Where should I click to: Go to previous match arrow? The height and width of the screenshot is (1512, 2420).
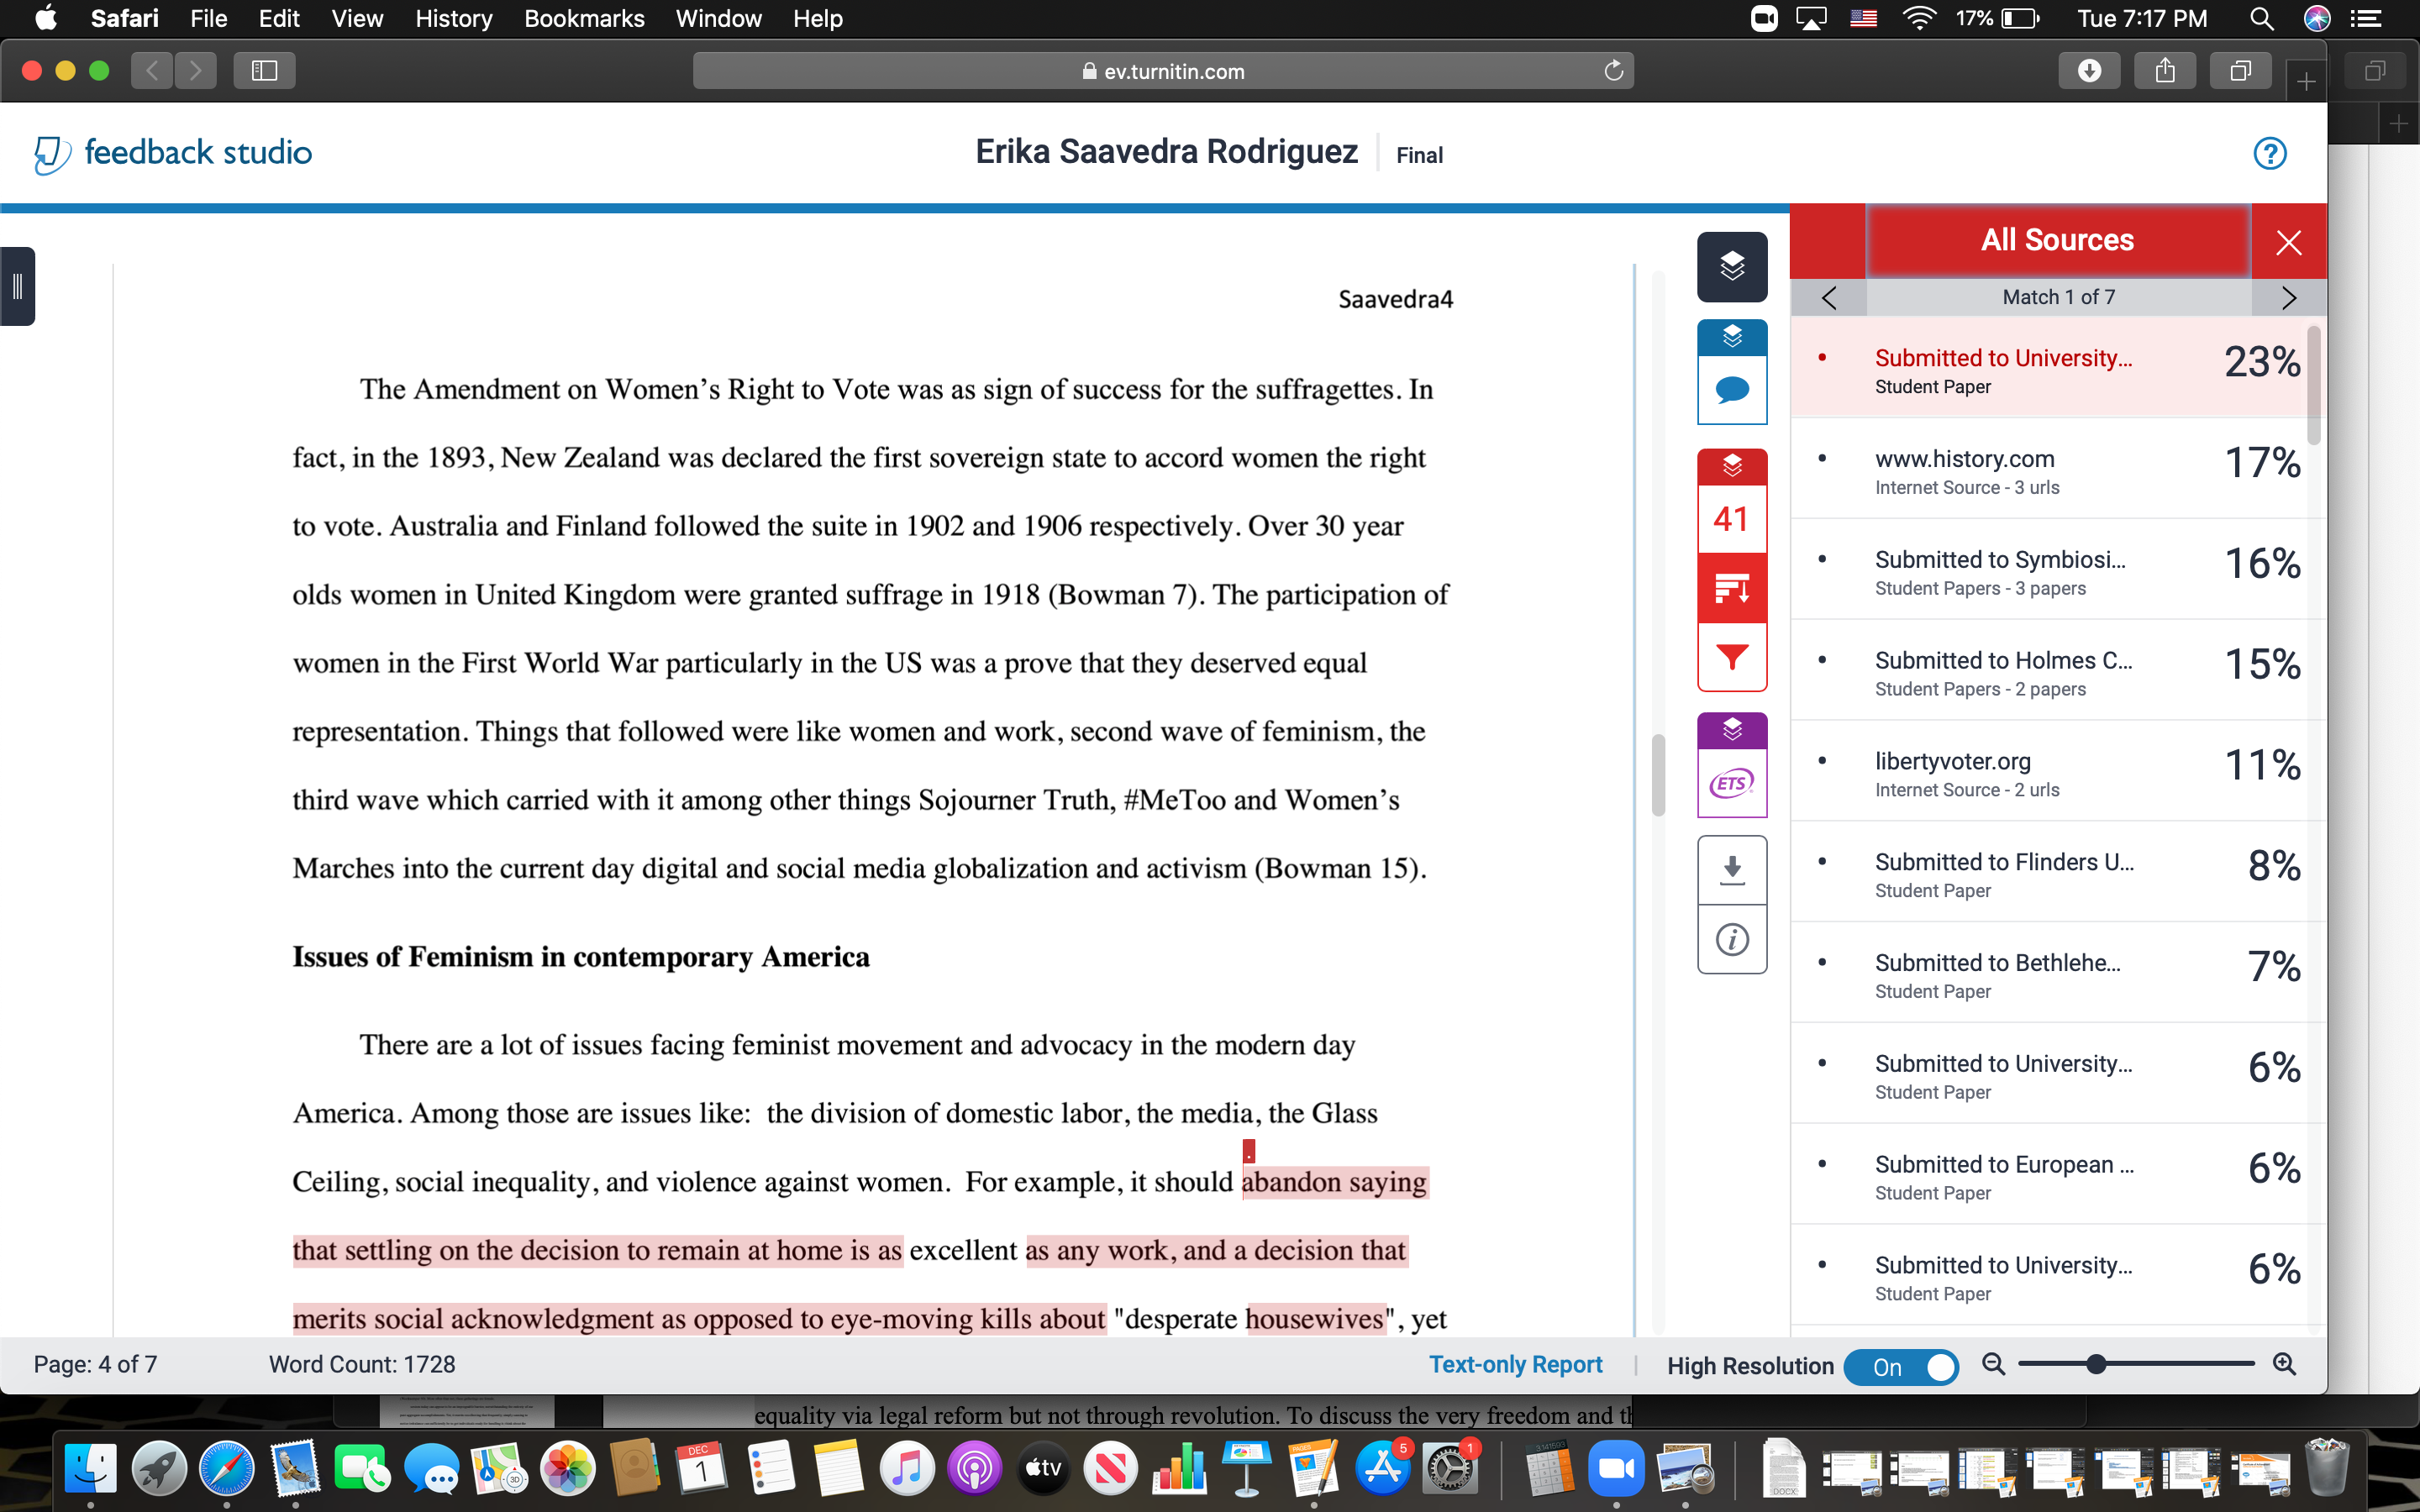[x=1829, y=297]
